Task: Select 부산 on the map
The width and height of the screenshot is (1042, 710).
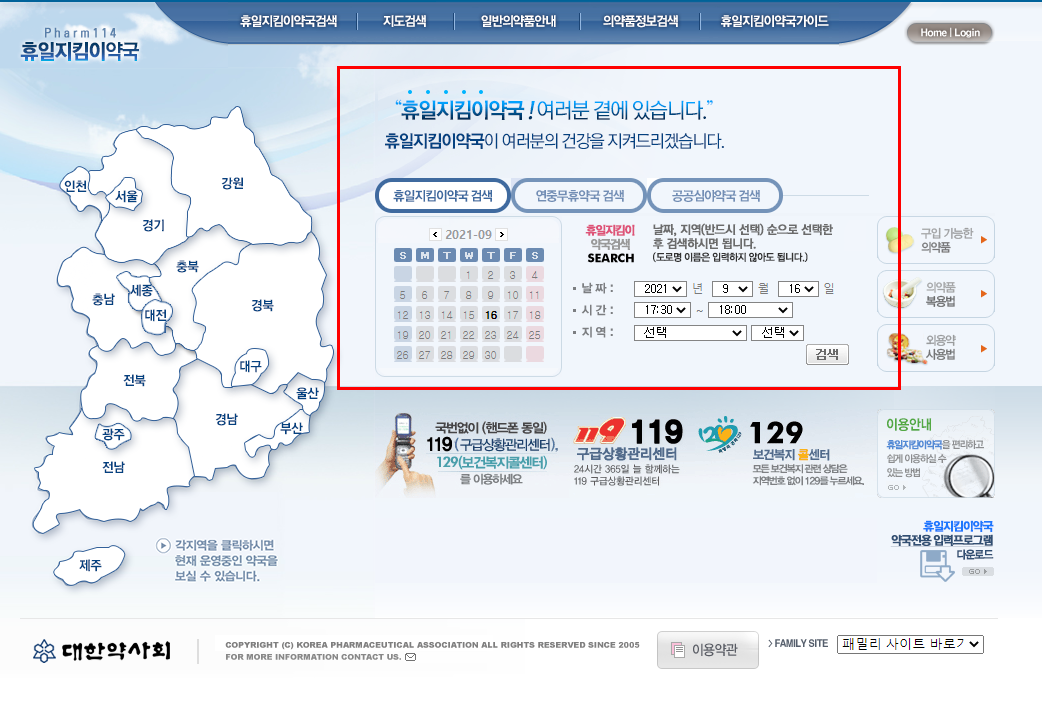Action: coord(291,427)
